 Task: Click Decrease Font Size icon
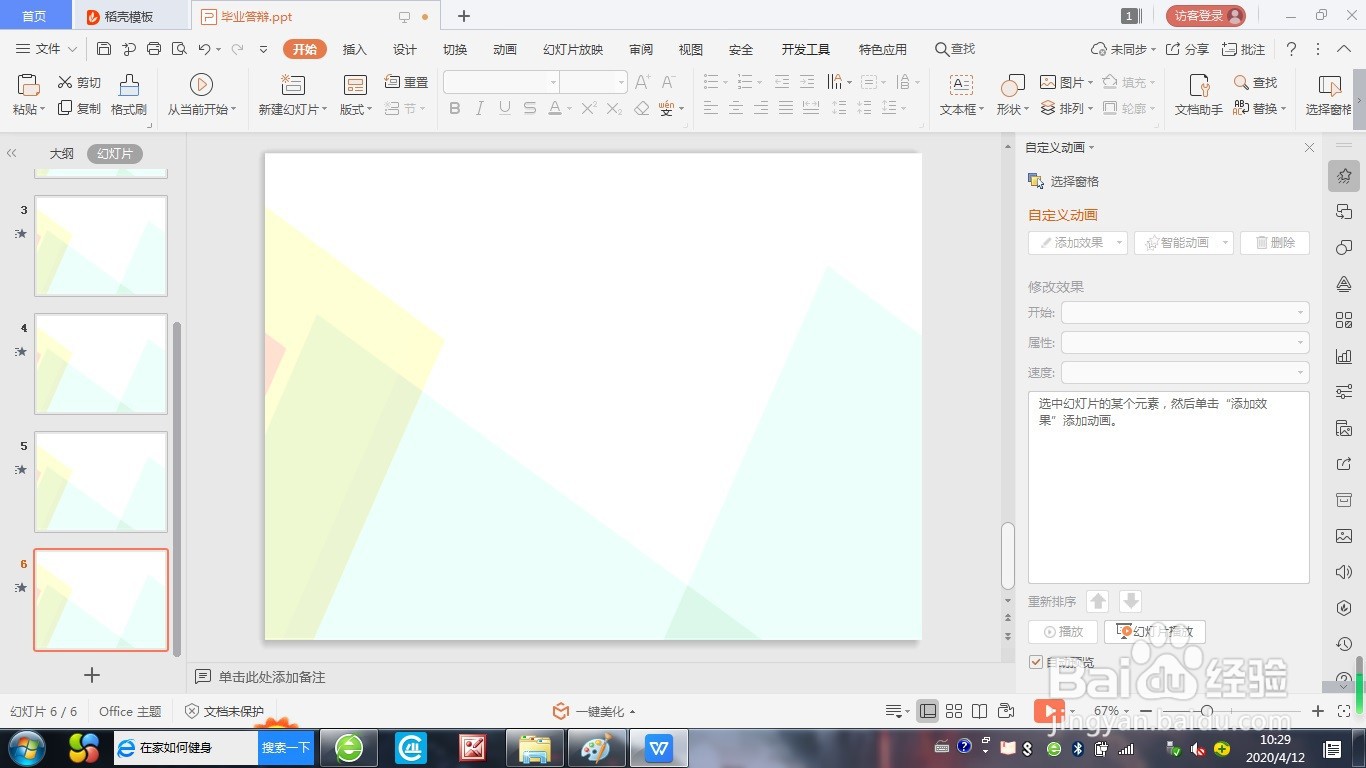tap(669, 82)
